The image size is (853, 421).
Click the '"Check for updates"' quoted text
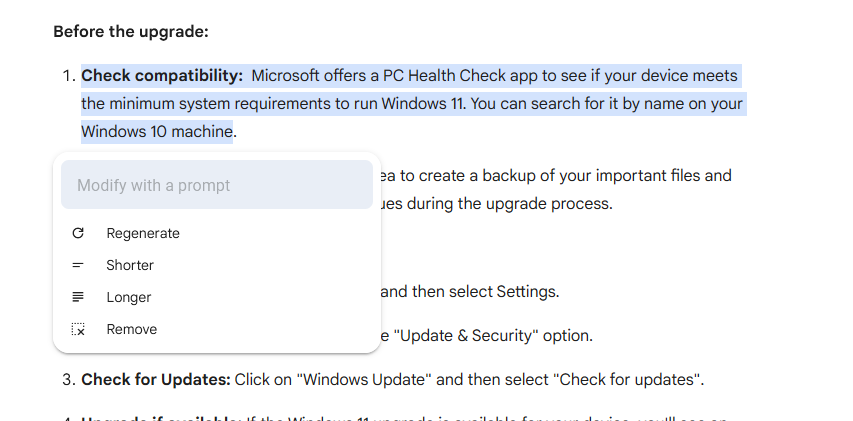click(626, 379)
